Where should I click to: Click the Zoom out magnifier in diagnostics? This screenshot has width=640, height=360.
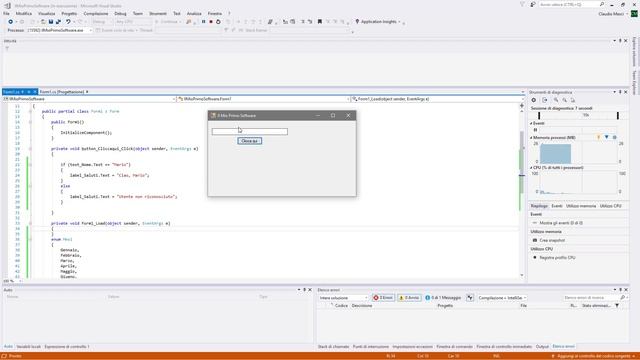564,100
